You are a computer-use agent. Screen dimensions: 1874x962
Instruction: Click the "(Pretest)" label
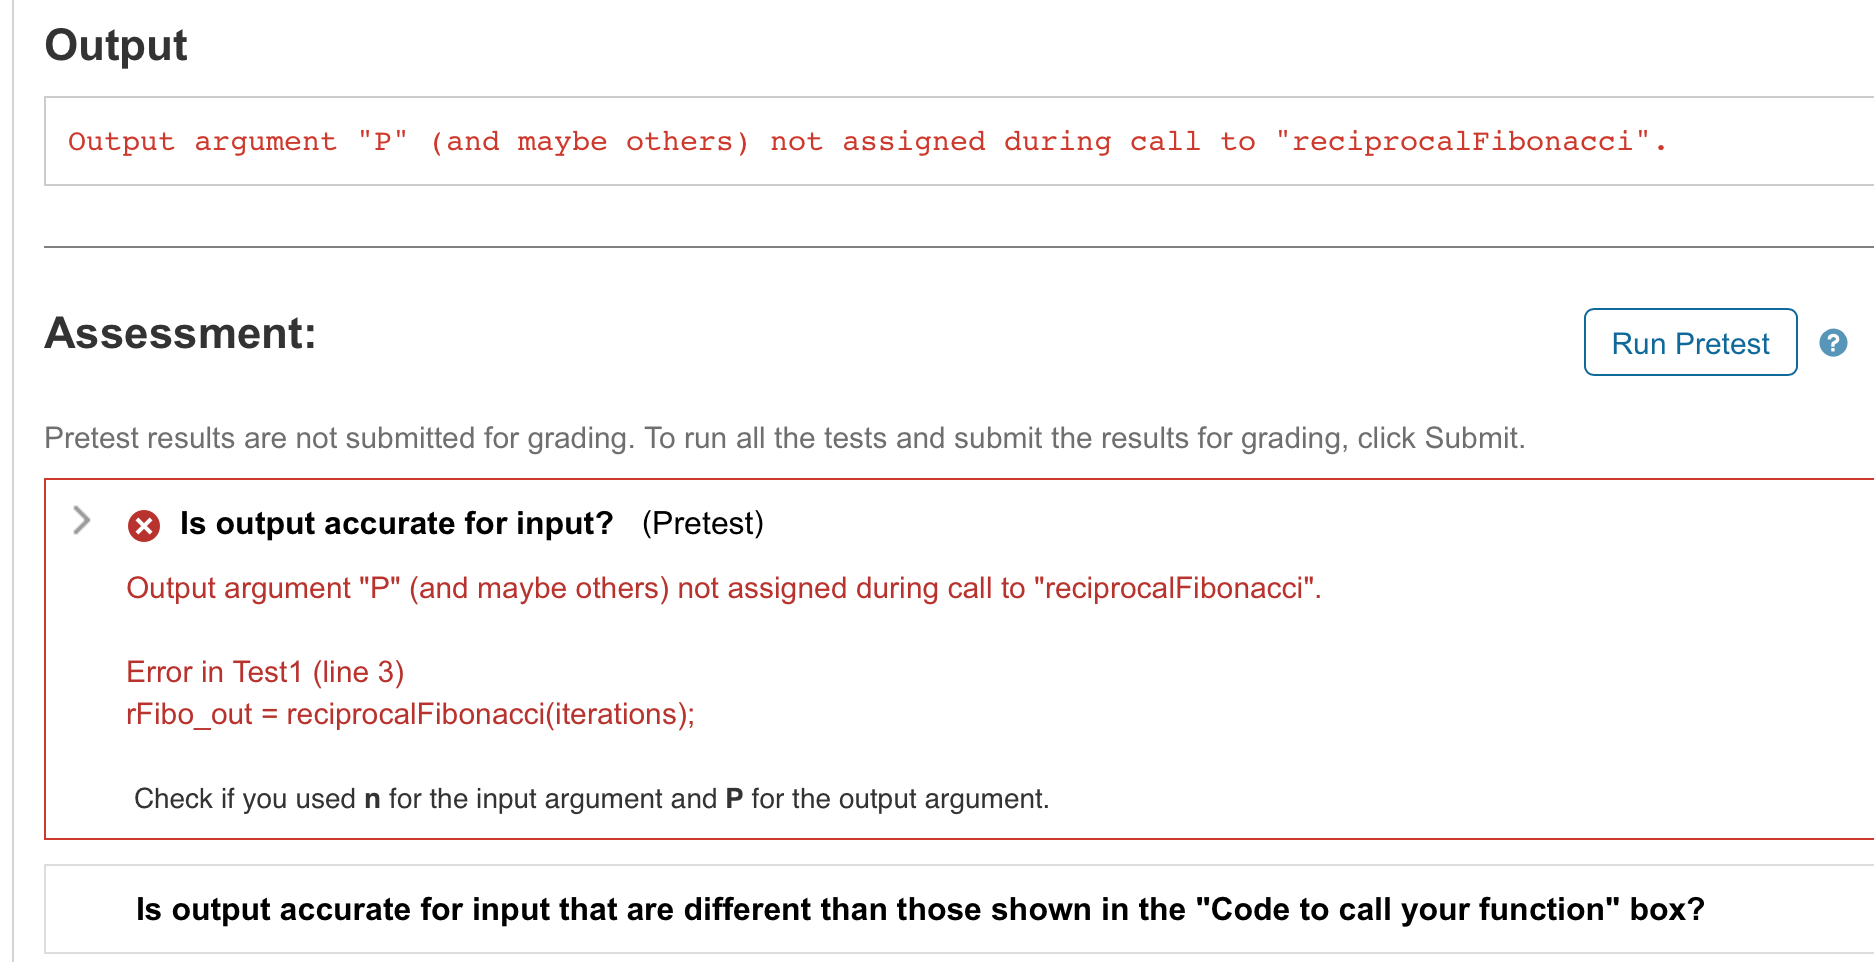703,522
